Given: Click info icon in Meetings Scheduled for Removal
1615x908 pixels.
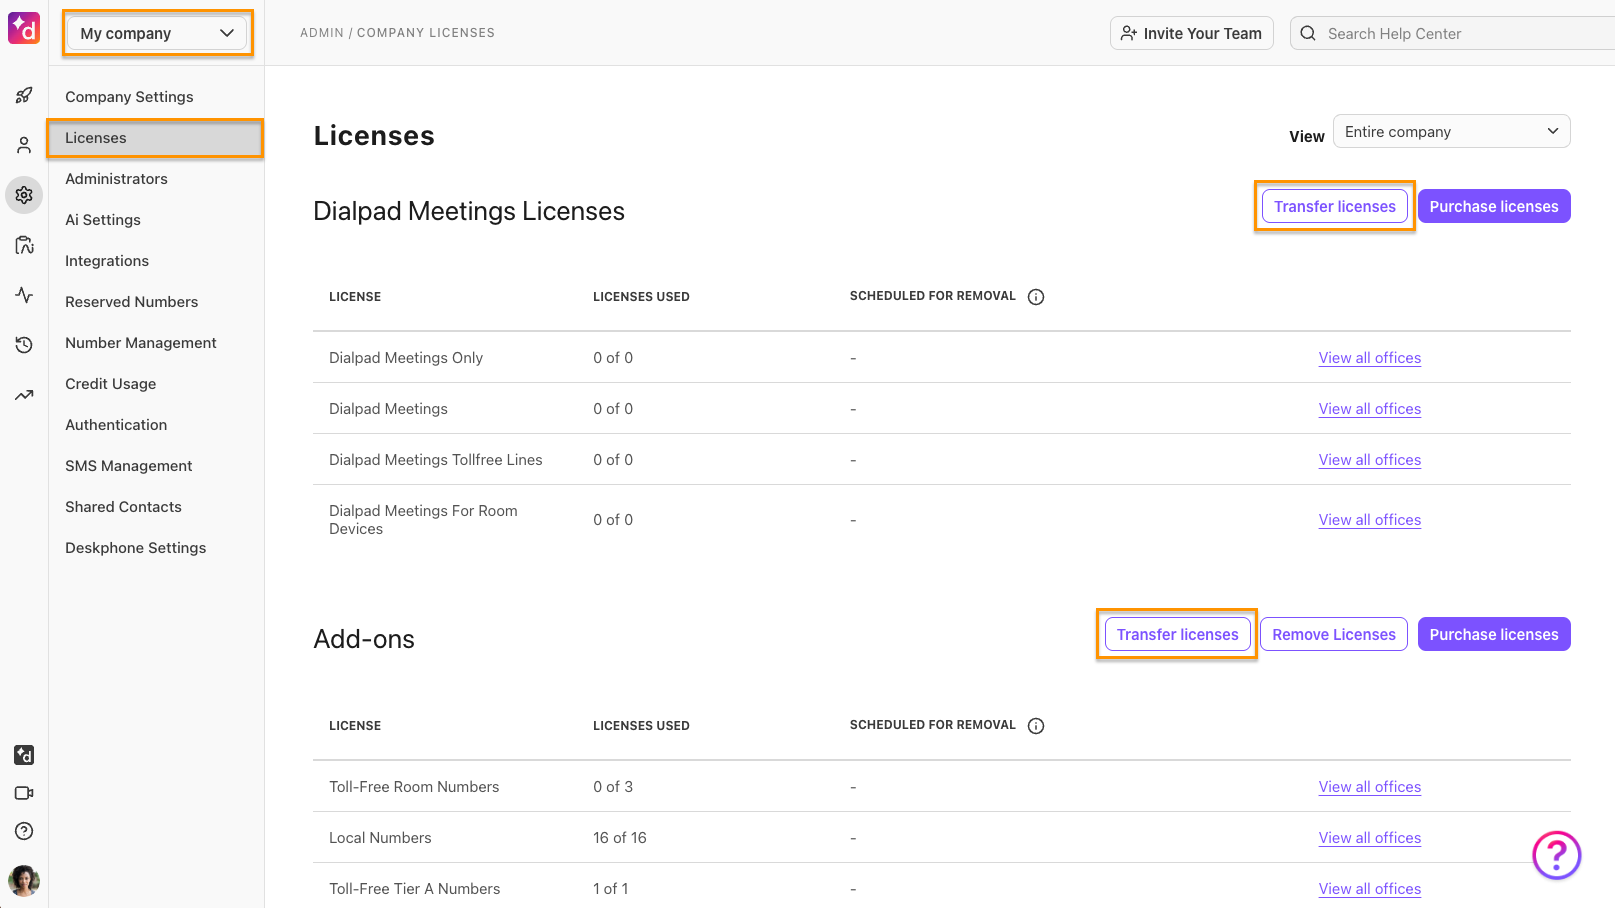Looking at the screenshot, I should (x=1036, y=297).
